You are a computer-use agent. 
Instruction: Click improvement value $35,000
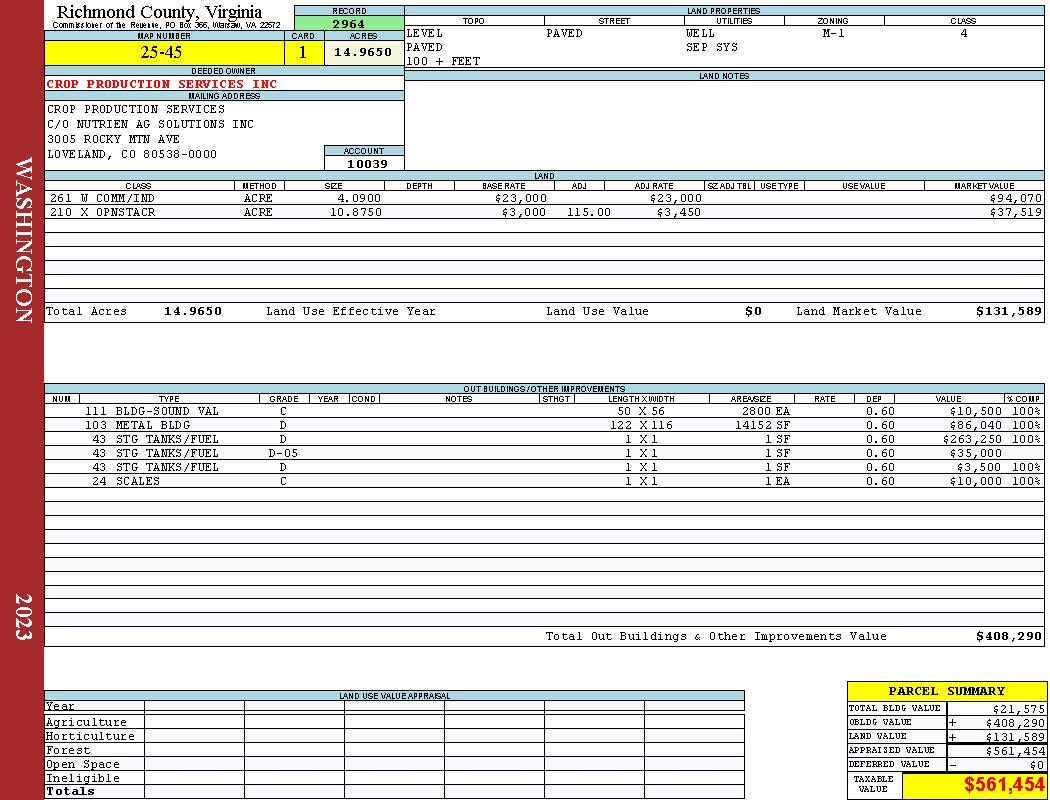point(975,453)
